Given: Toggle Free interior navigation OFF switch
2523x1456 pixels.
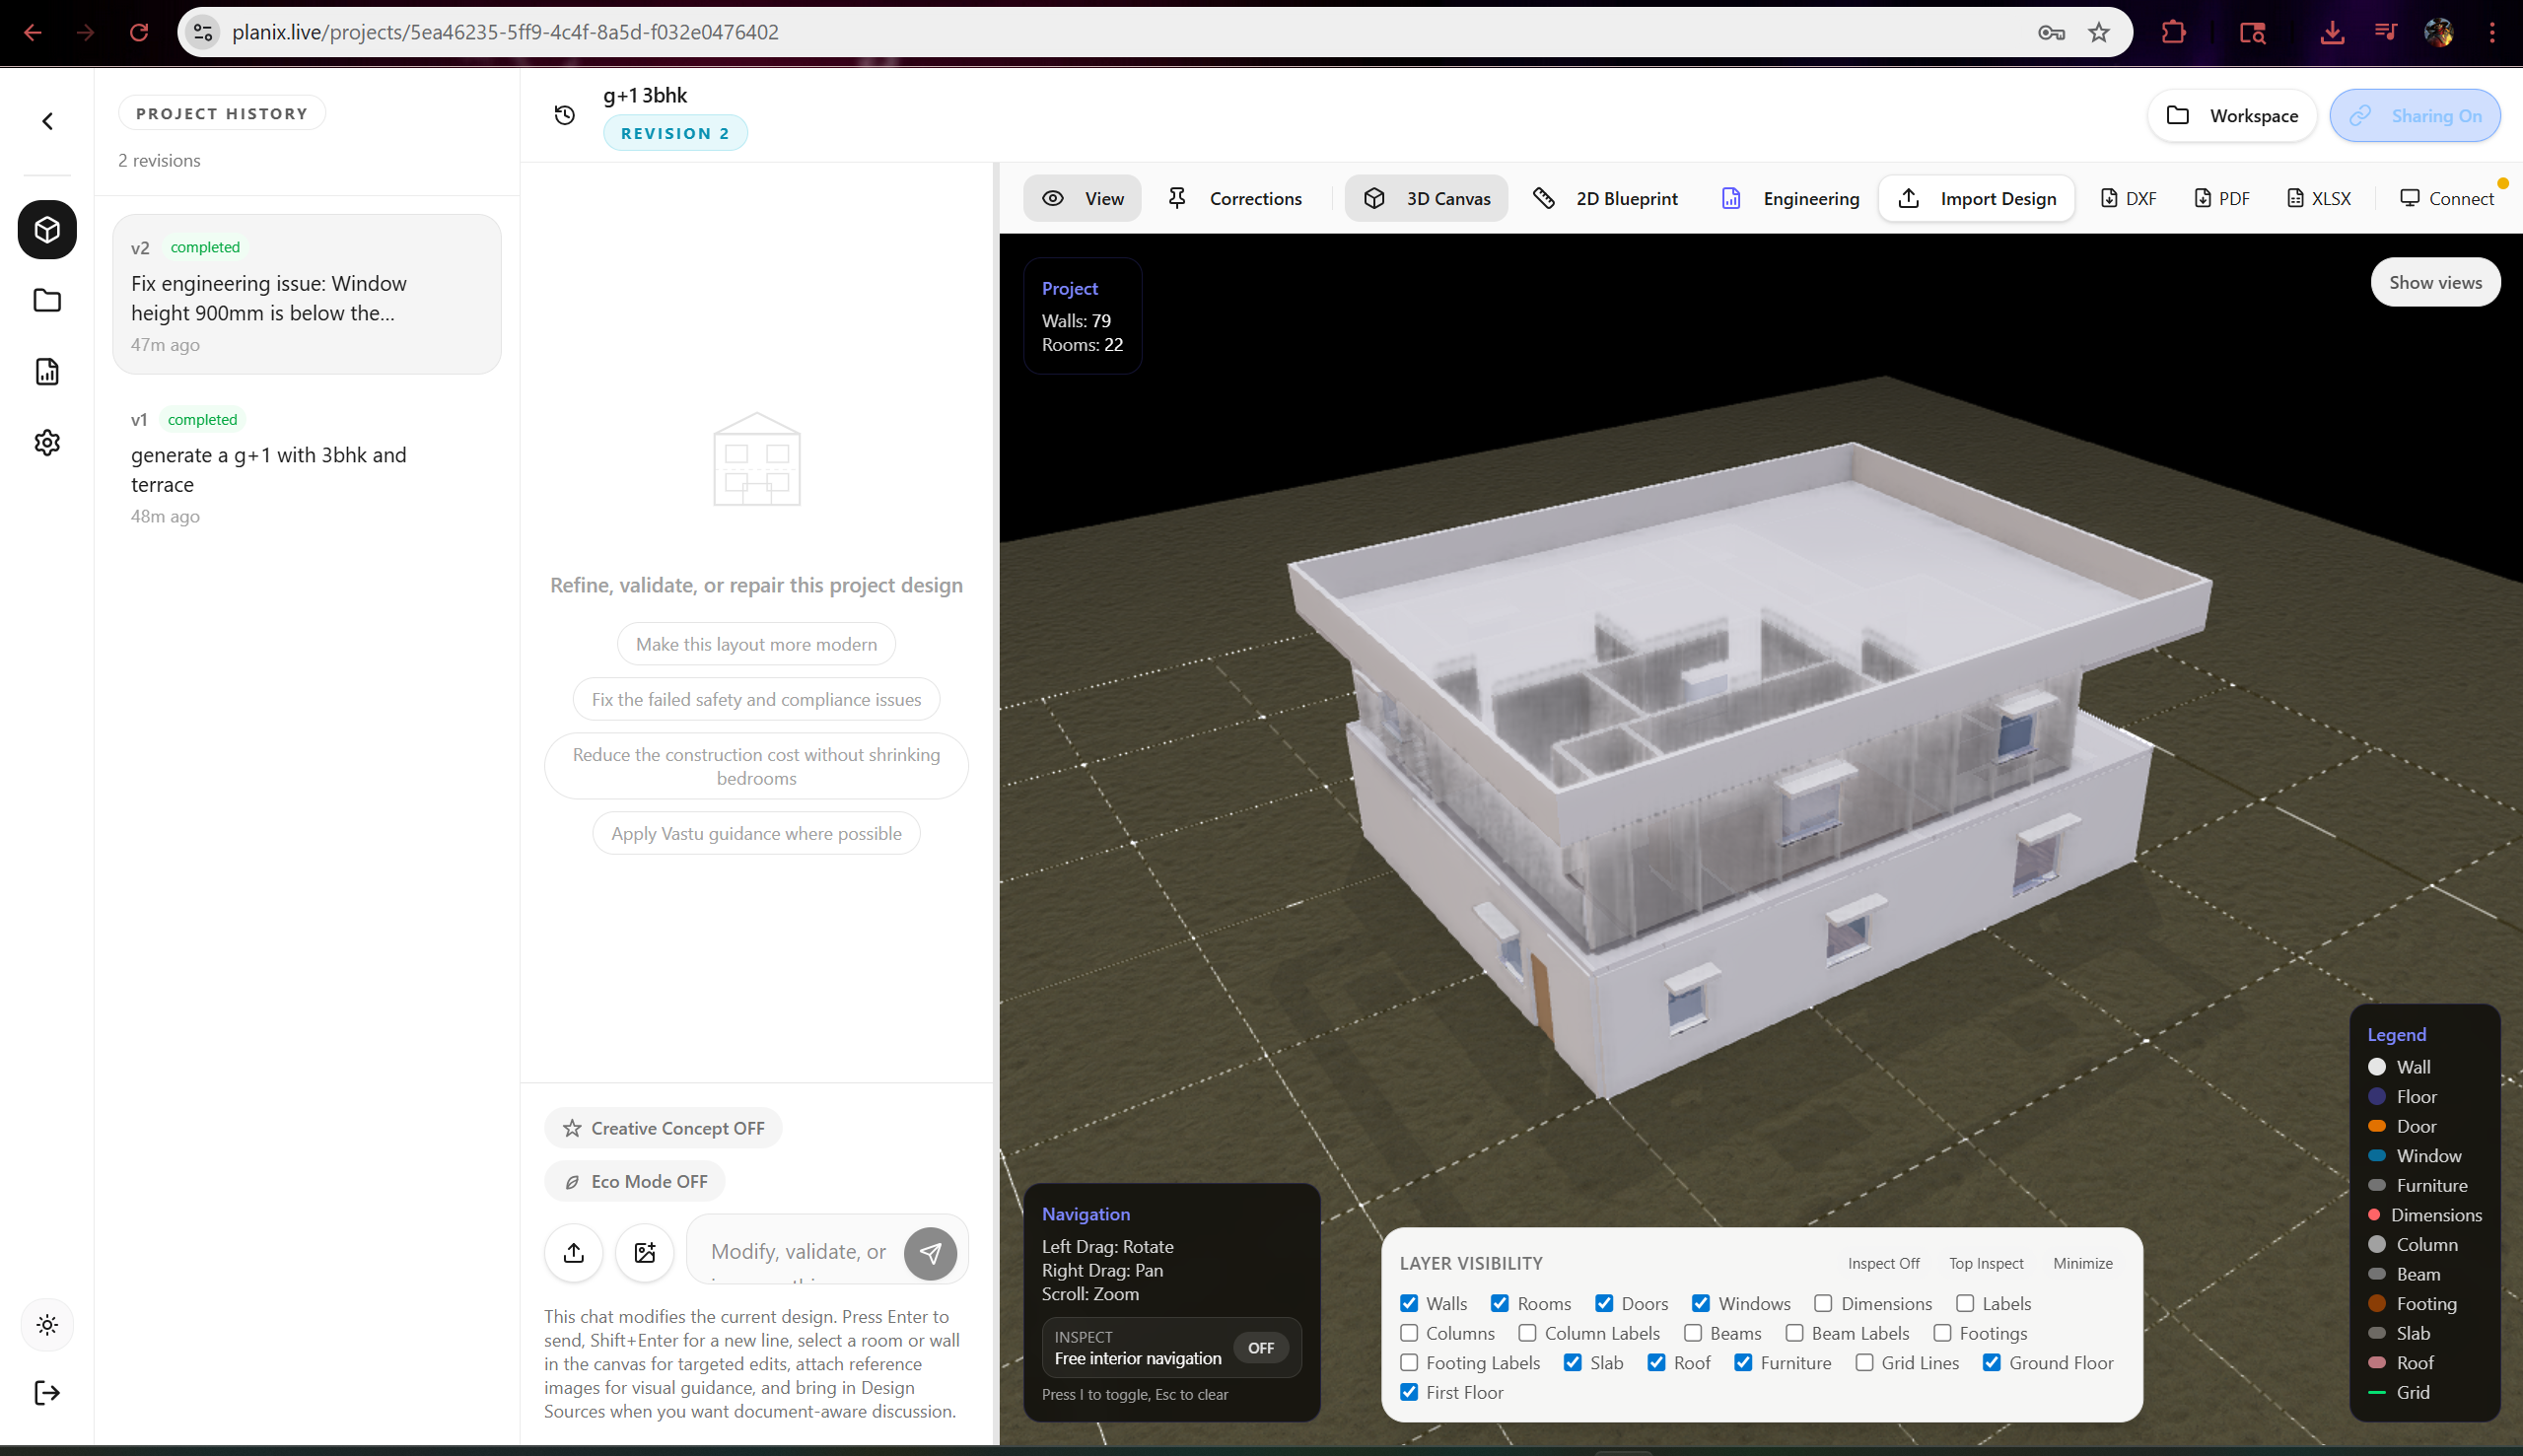Looking at the screenshot, I should tap(1260, 1348).
